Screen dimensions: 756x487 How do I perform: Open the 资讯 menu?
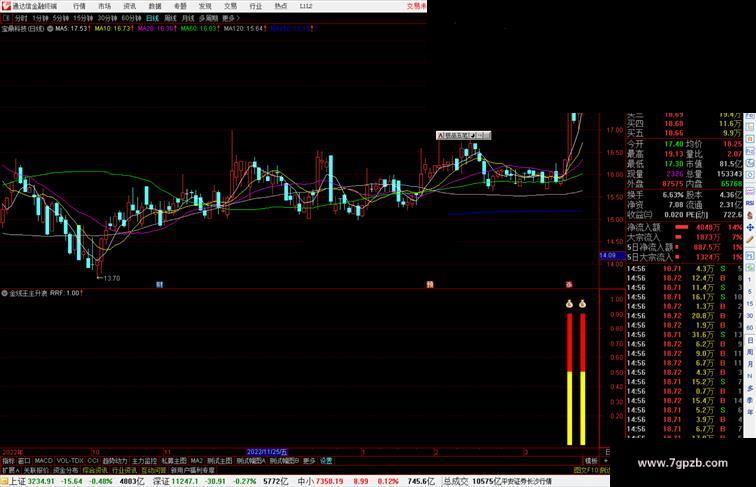pyautogui.click(x=129, y=6)
